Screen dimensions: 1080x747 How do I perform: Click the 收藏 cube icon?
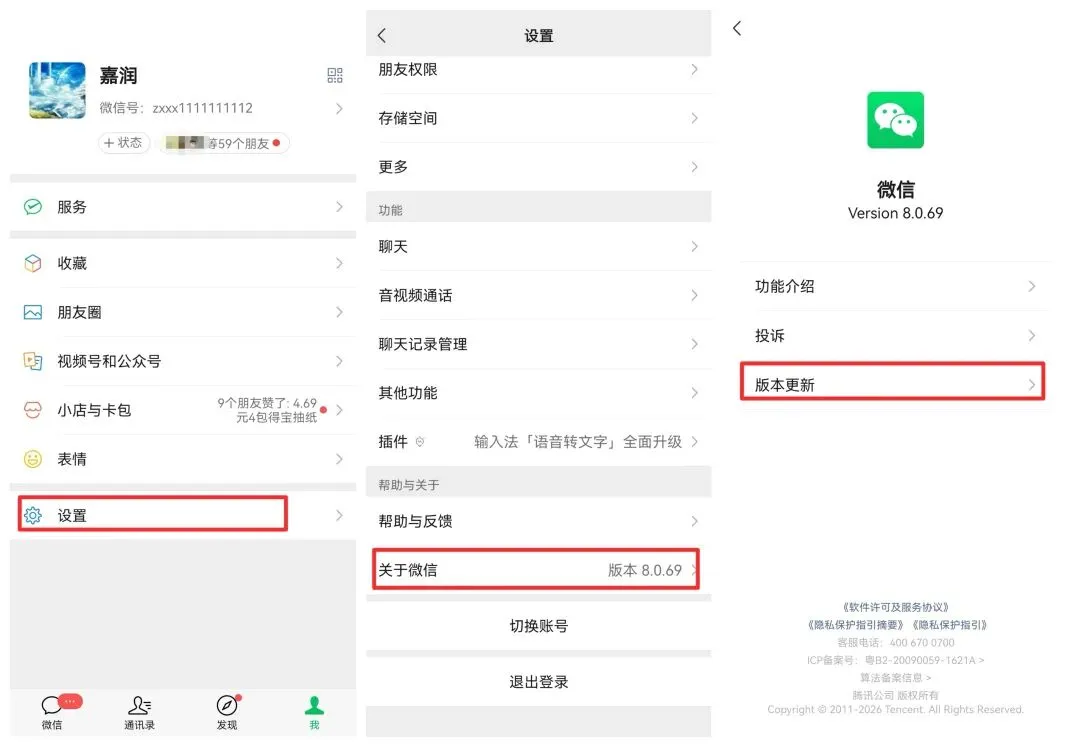[32, 263]
